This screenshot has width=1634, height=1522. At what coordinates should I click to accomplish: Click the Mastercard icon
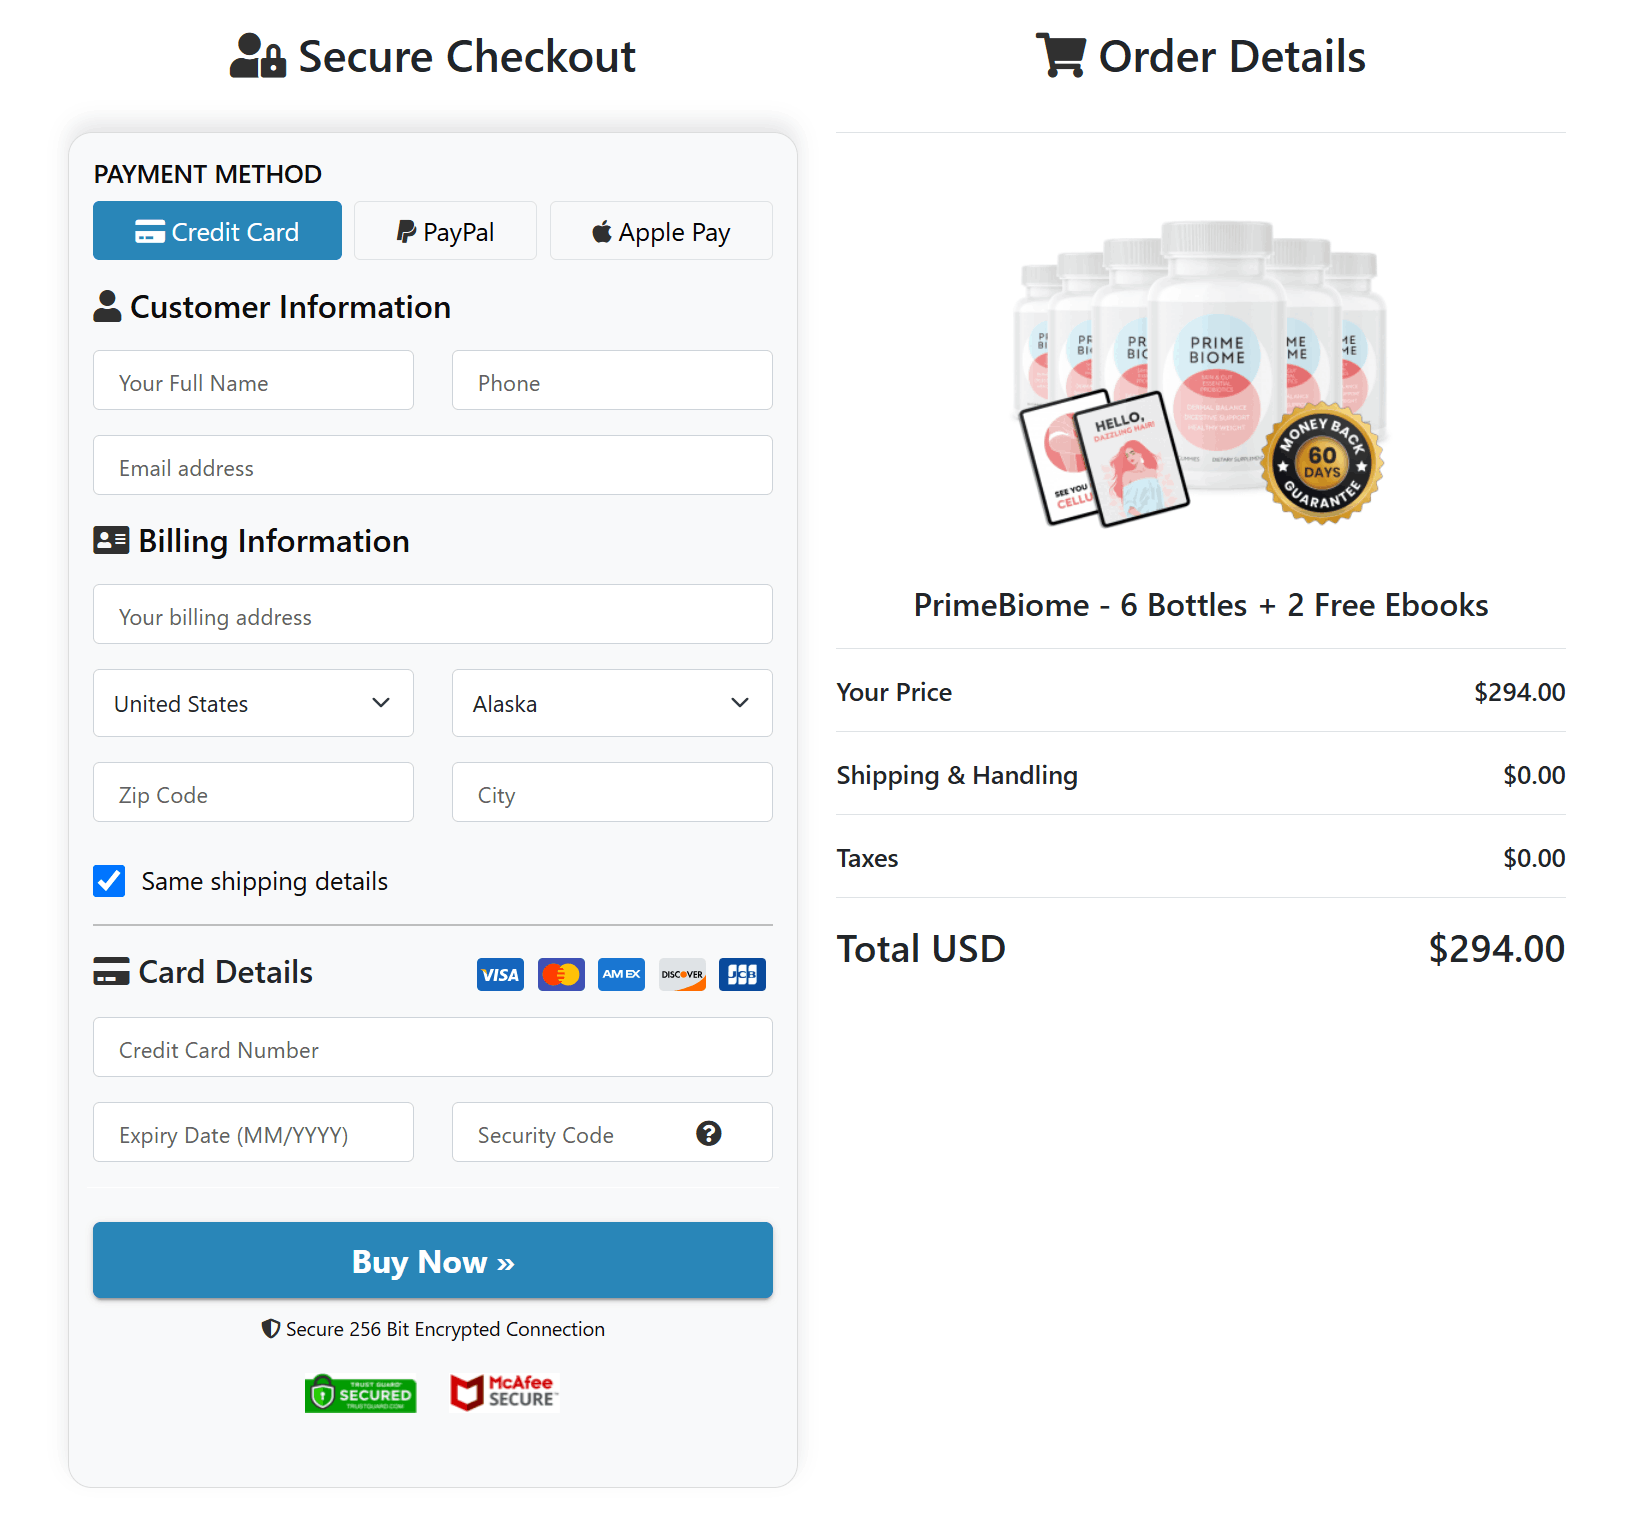(561, 974)
